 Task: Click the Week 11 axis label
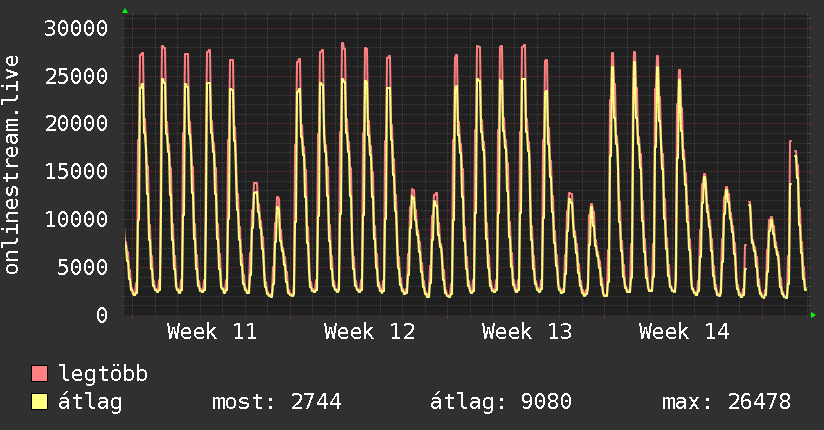click(211, 331)
